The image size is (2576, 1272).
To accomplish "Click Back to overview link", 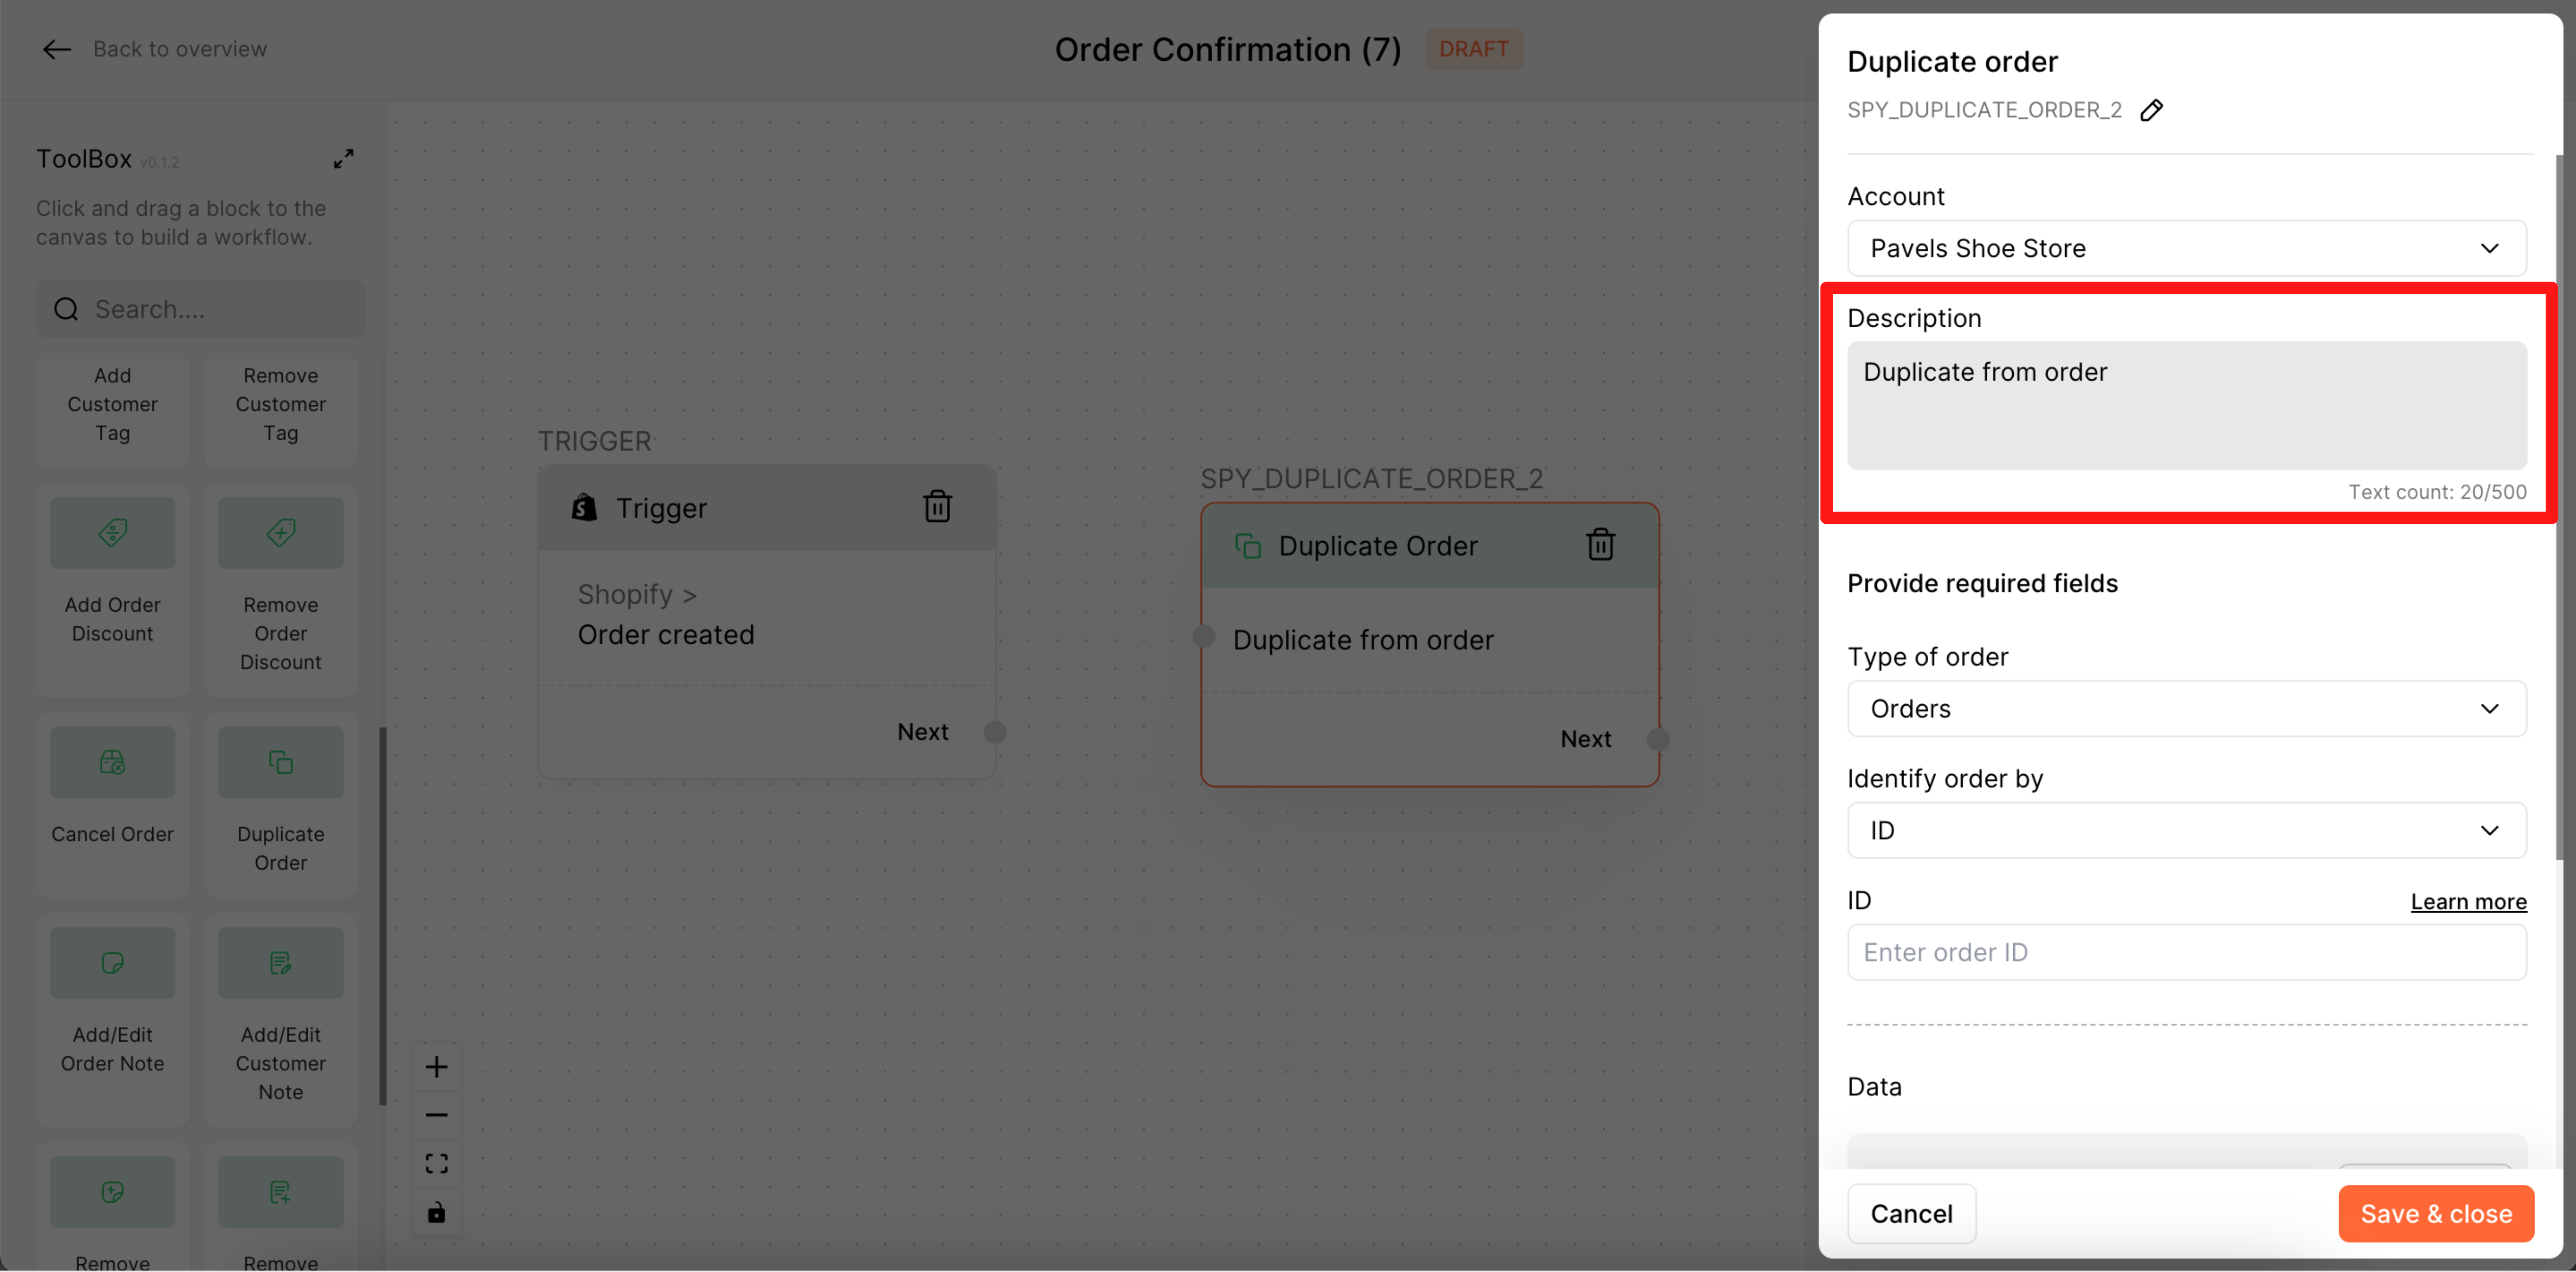I will point(180,49).
